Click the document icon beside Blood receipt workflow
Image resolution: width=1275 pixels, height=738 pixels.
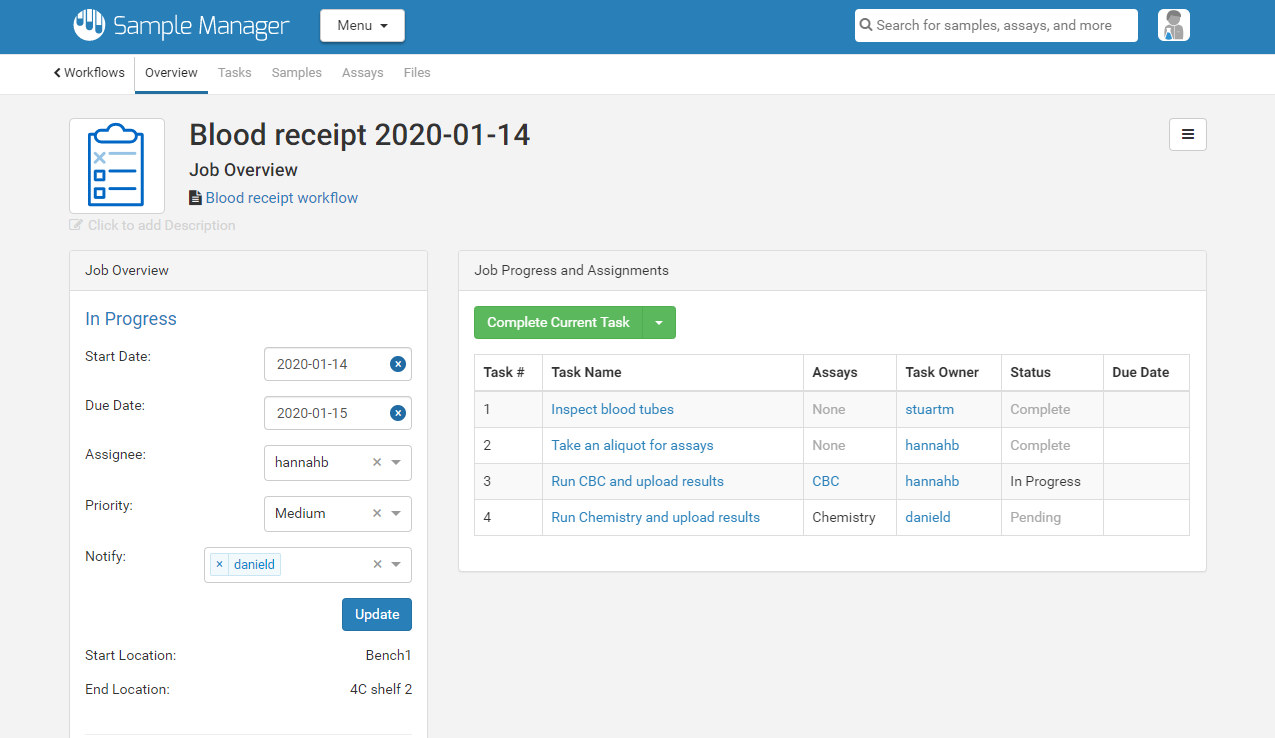[x=195, y=197]
